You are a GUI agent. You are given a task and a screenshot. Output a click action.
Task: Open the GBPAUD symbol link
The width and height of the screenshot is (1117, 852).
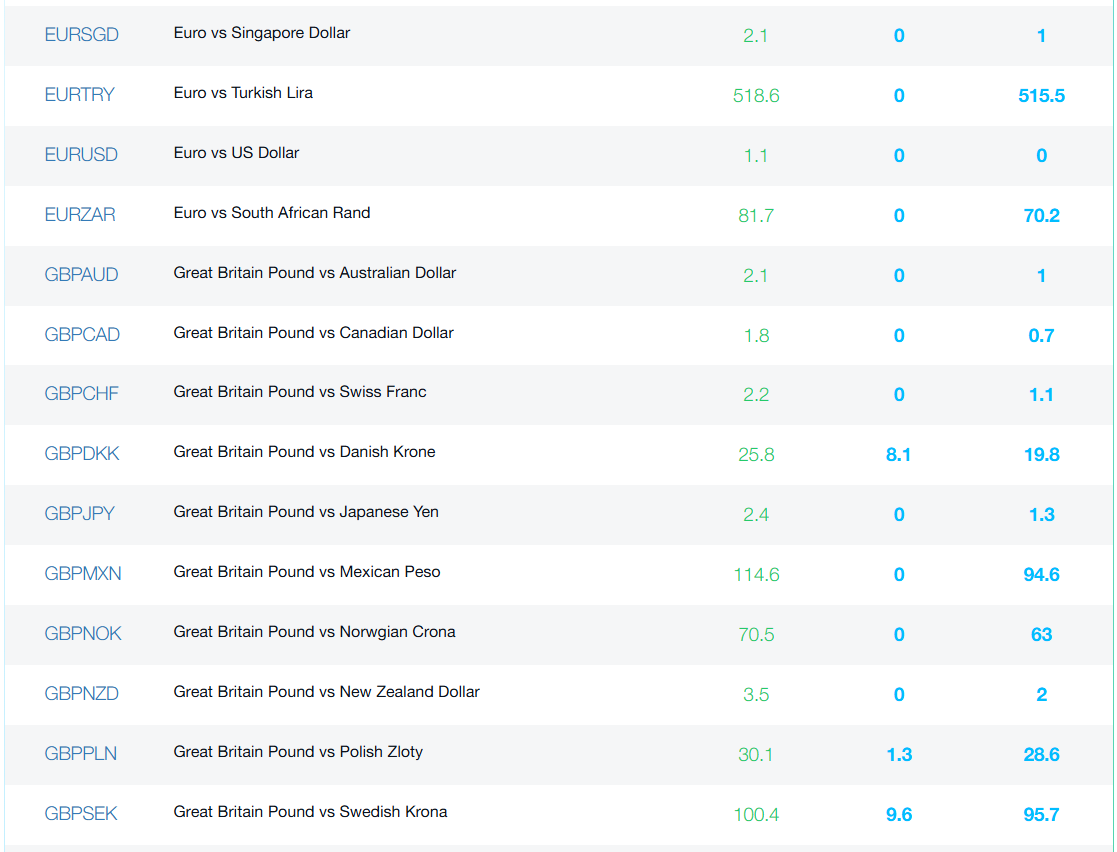point(81,275)
